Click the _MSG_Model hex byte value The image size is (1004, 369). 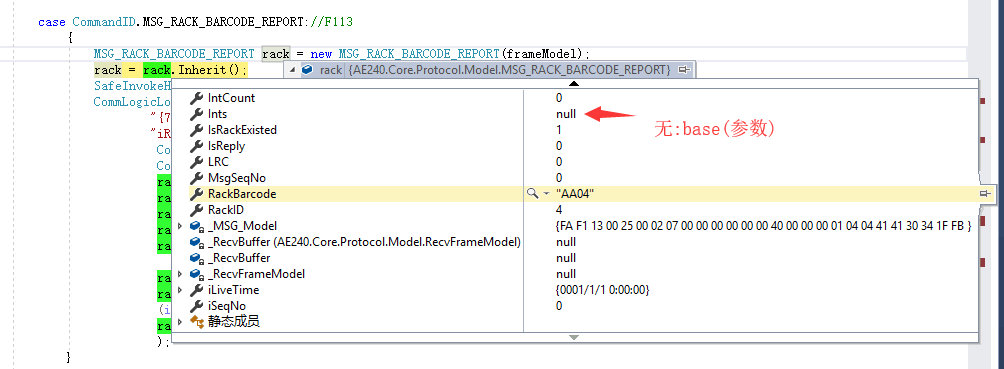click(764, 226)
